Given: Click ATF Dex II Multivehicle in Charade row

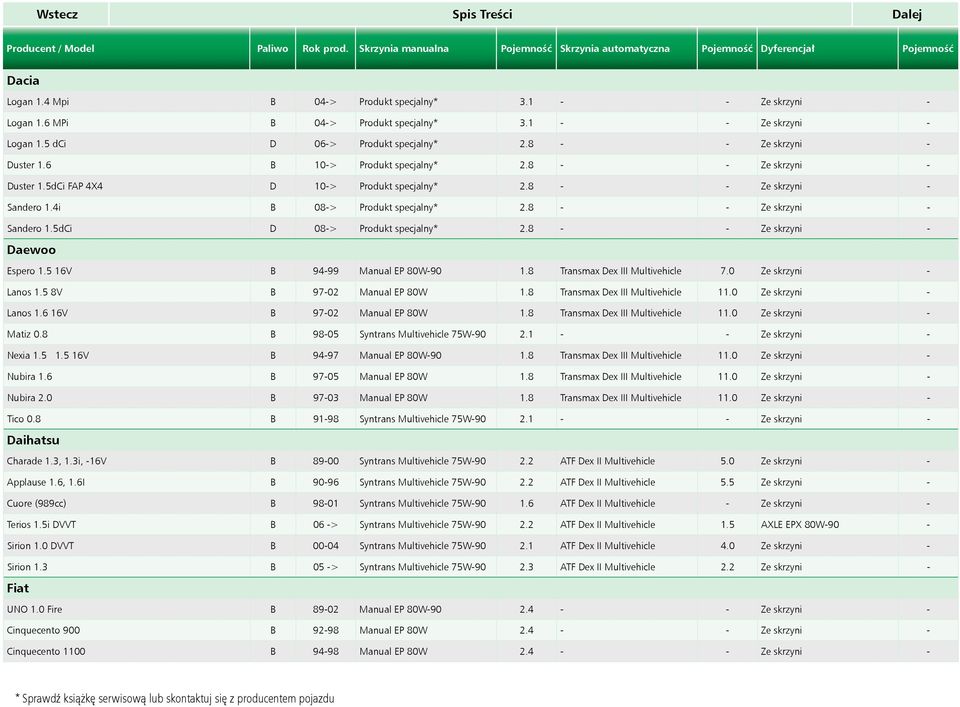Looking at the screenshot, I should tap(607, 461).
